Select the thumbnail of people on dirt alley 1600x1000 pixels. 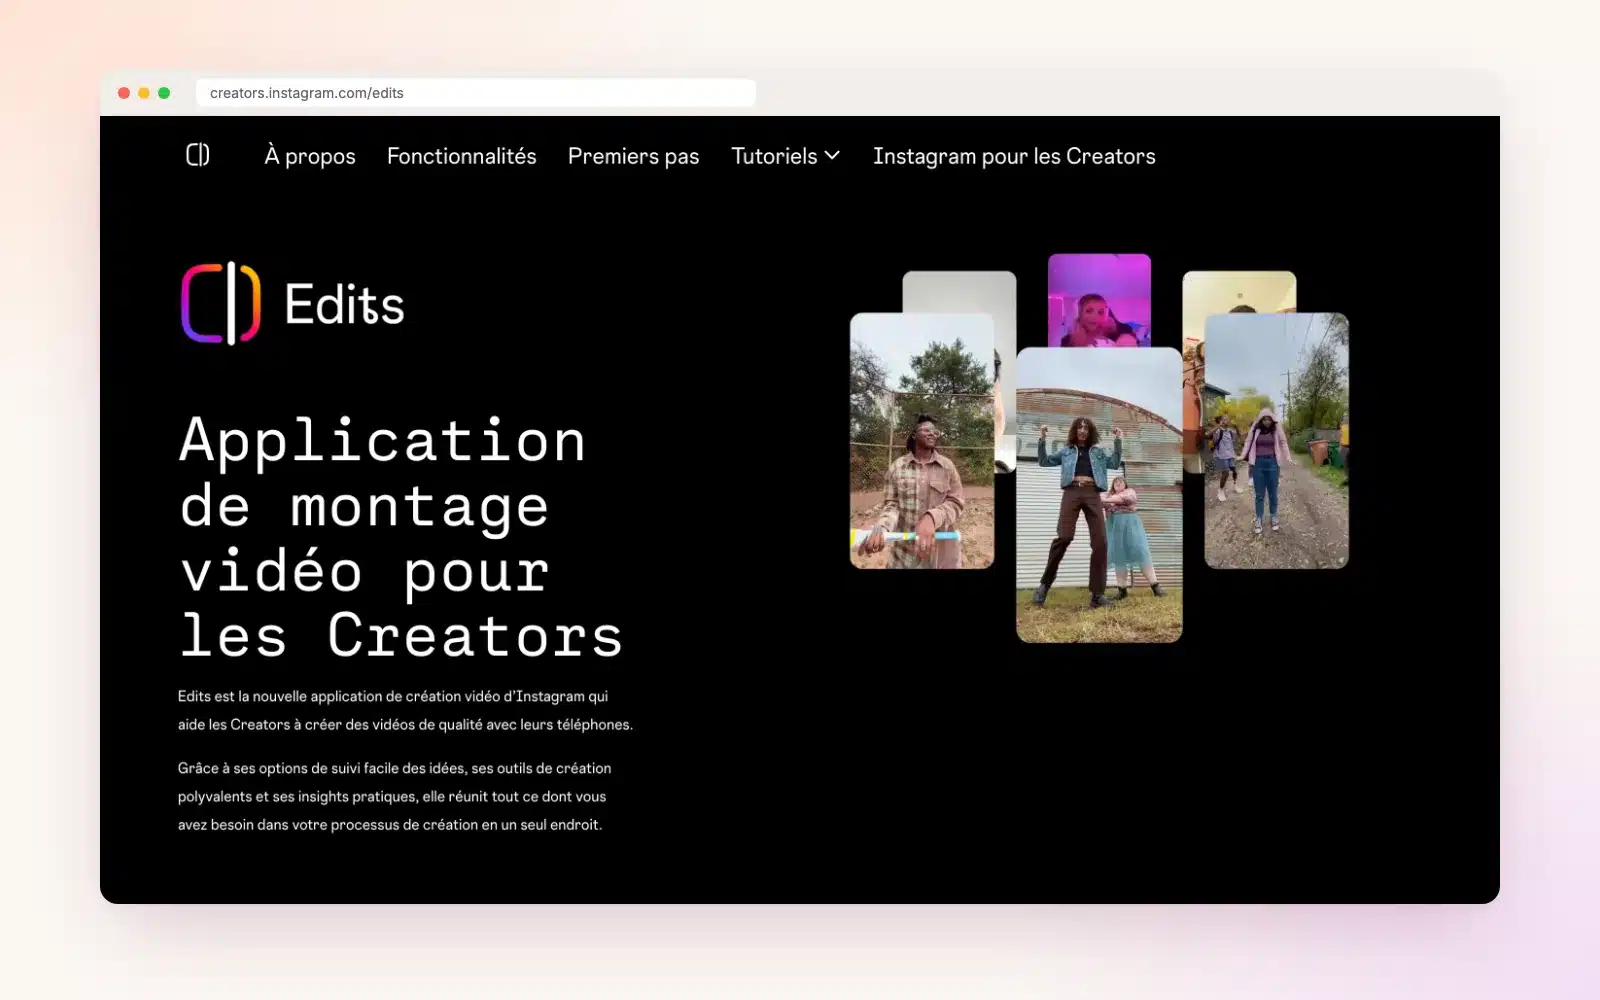[1277, 441]
